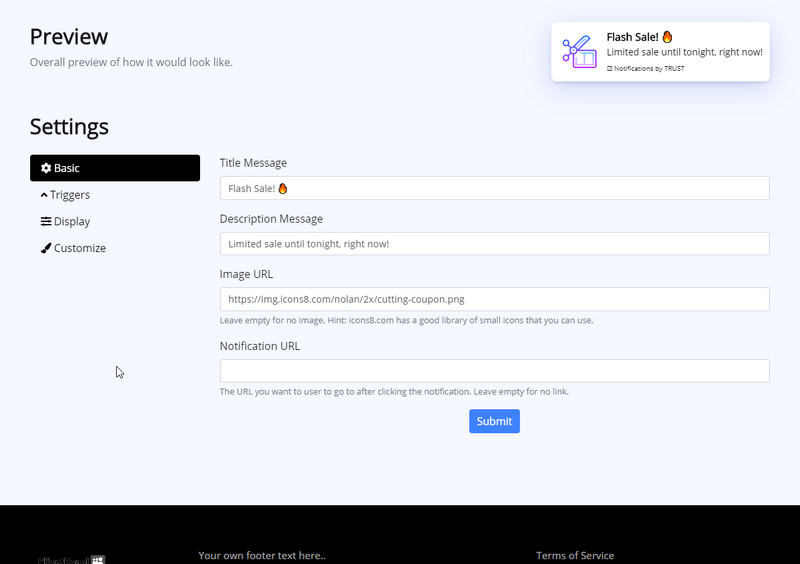
Task: Click the "Notifications by TRUST" branding link
Action: (x=649, y=69)
